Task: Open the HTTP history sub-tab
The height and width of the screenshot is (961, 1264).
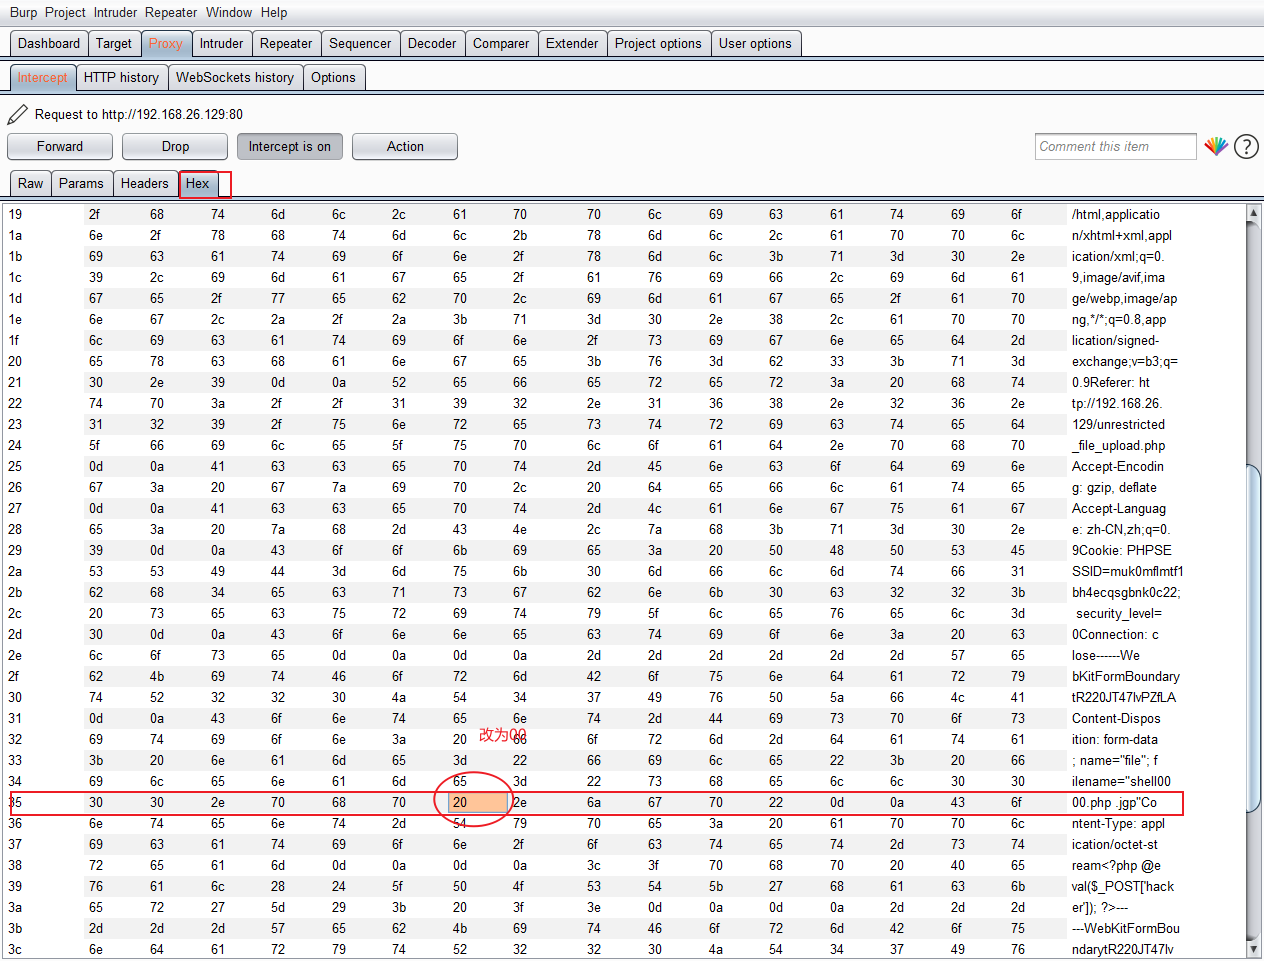Action: coord(121,77)
